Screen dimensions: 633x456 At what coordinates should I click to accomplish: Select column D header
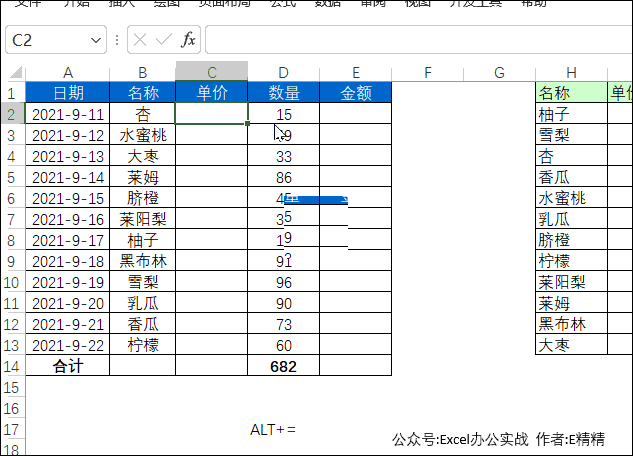pos(283,72)
